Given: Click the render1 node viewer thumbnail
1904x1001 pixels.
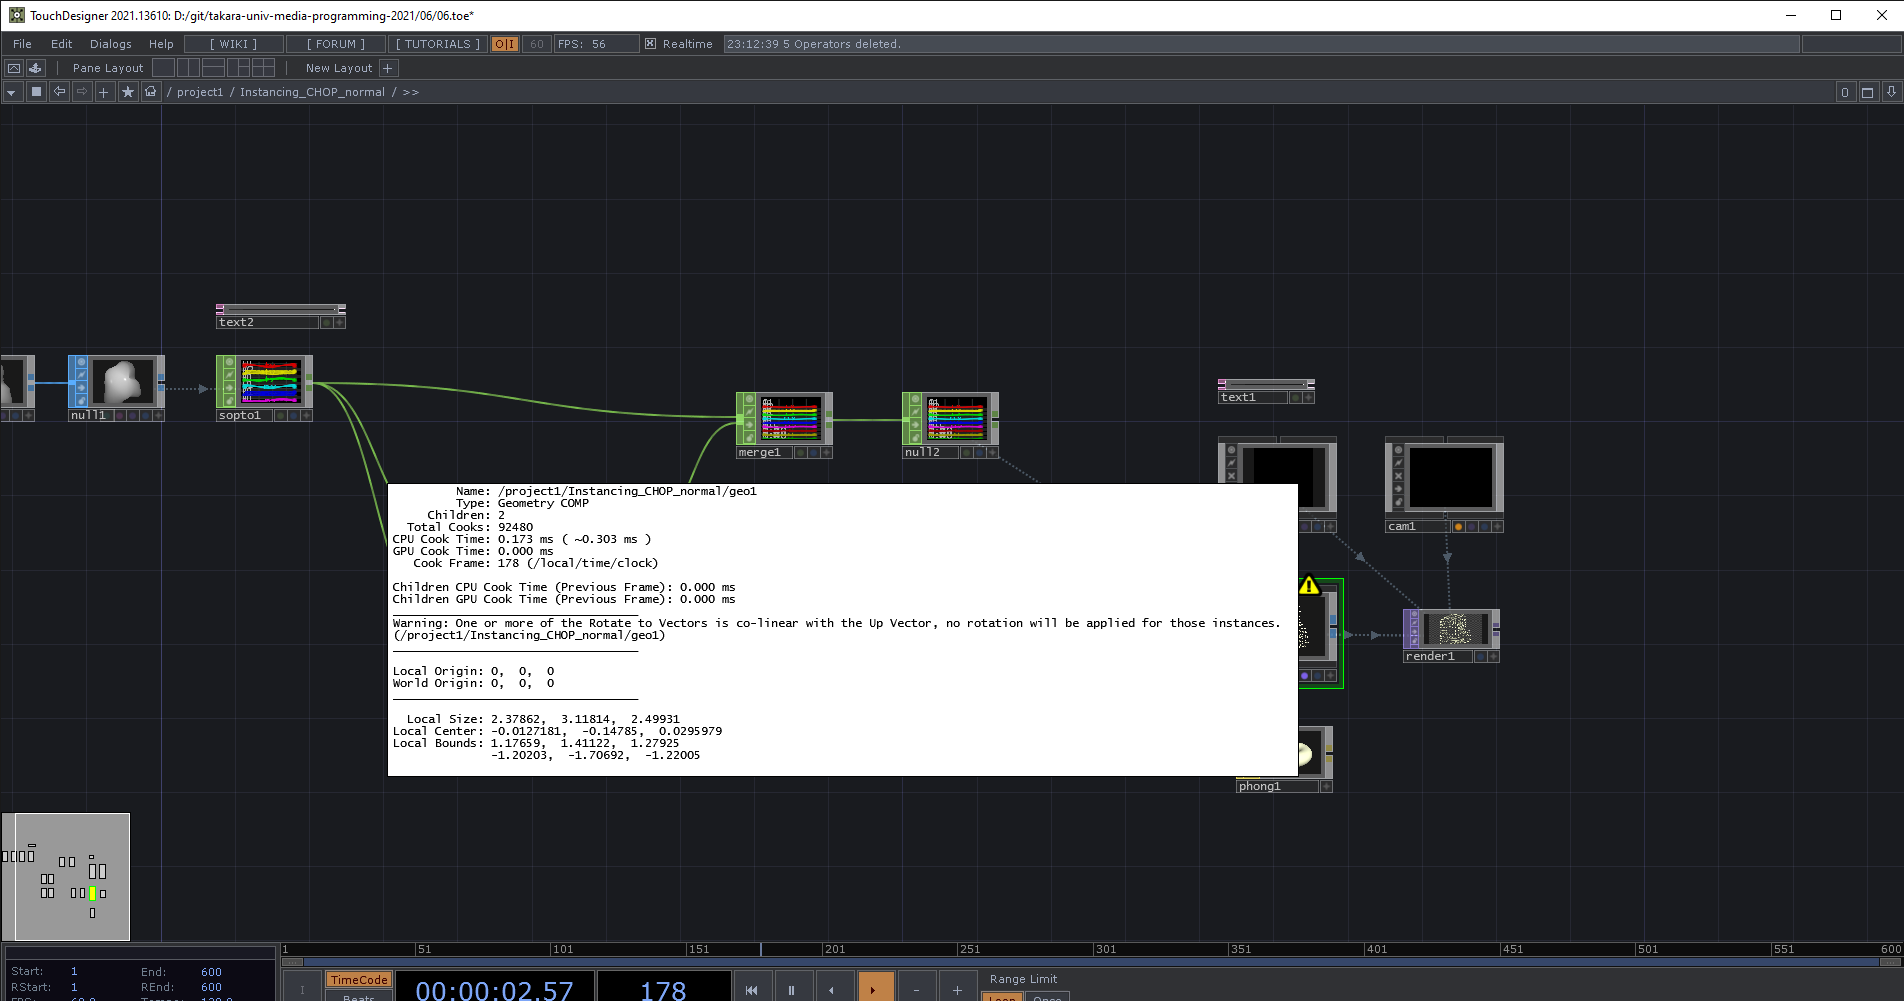Looking at the screenshot, I should 1455,629.
